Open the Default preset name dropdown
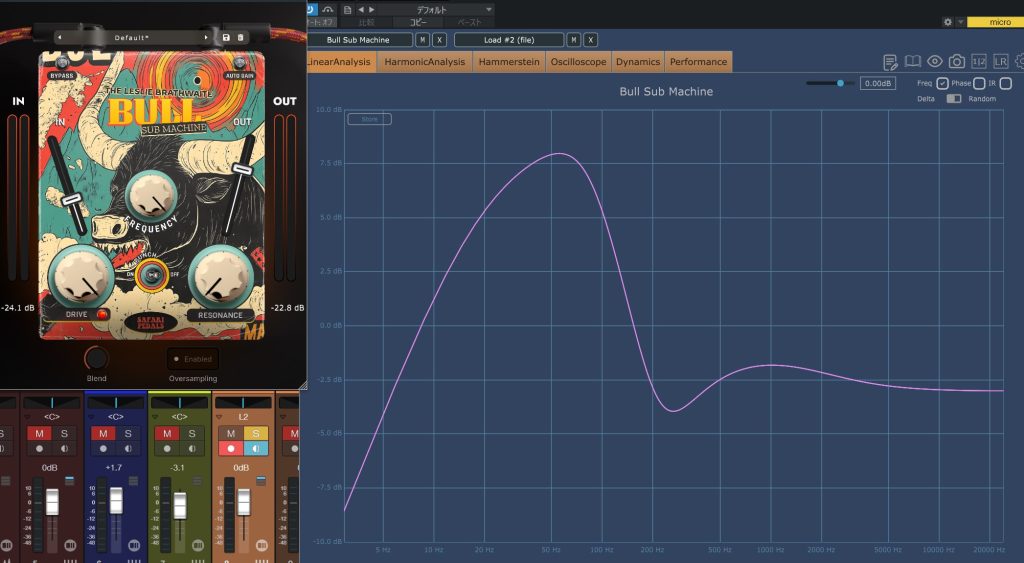The image size is (1024, 563). tap(131, 37)
